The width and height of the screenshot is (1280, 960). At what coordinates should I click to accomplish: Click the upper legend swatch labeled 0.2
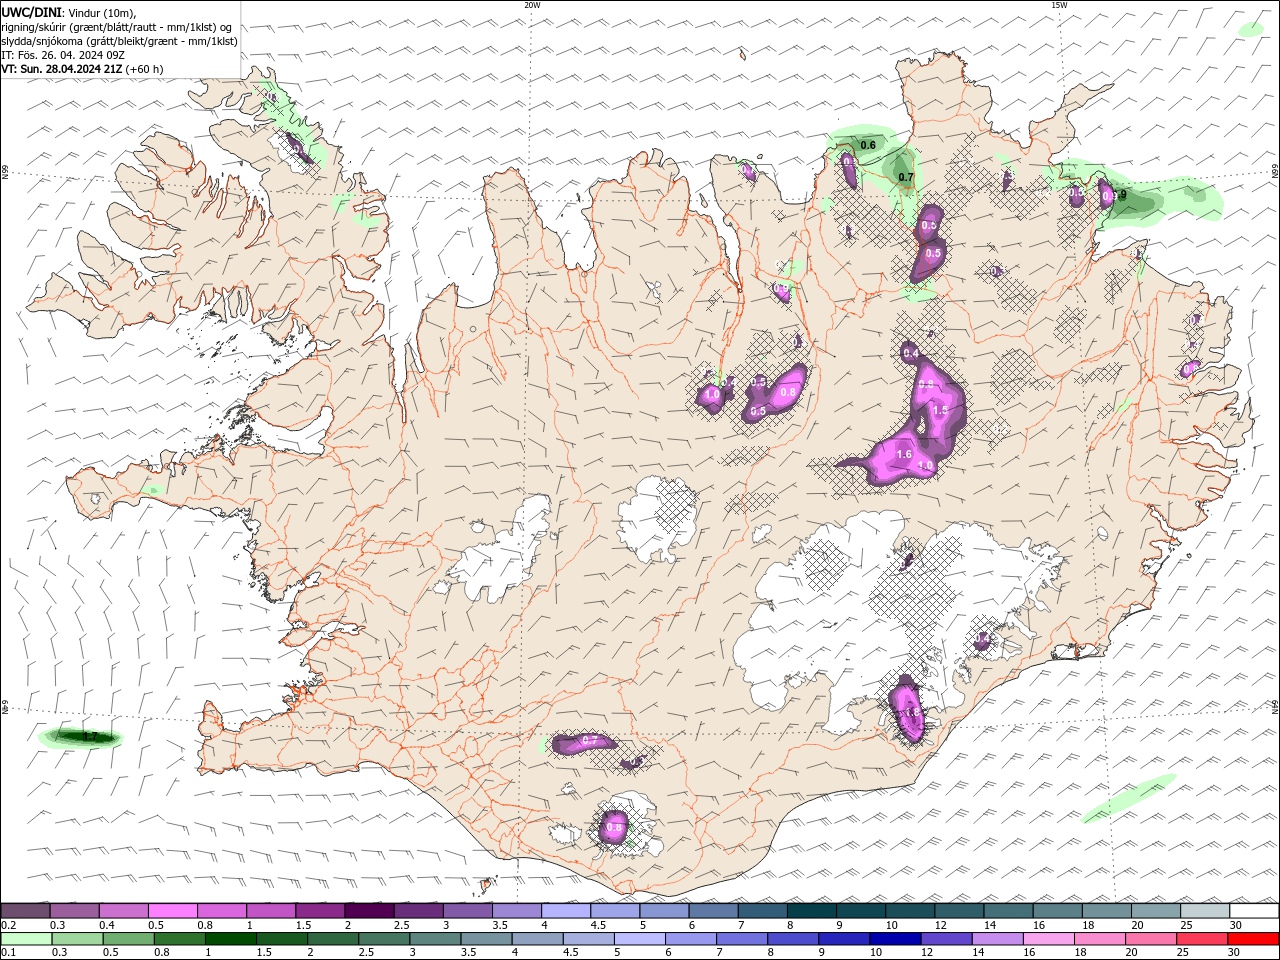(x=25, y=910)
